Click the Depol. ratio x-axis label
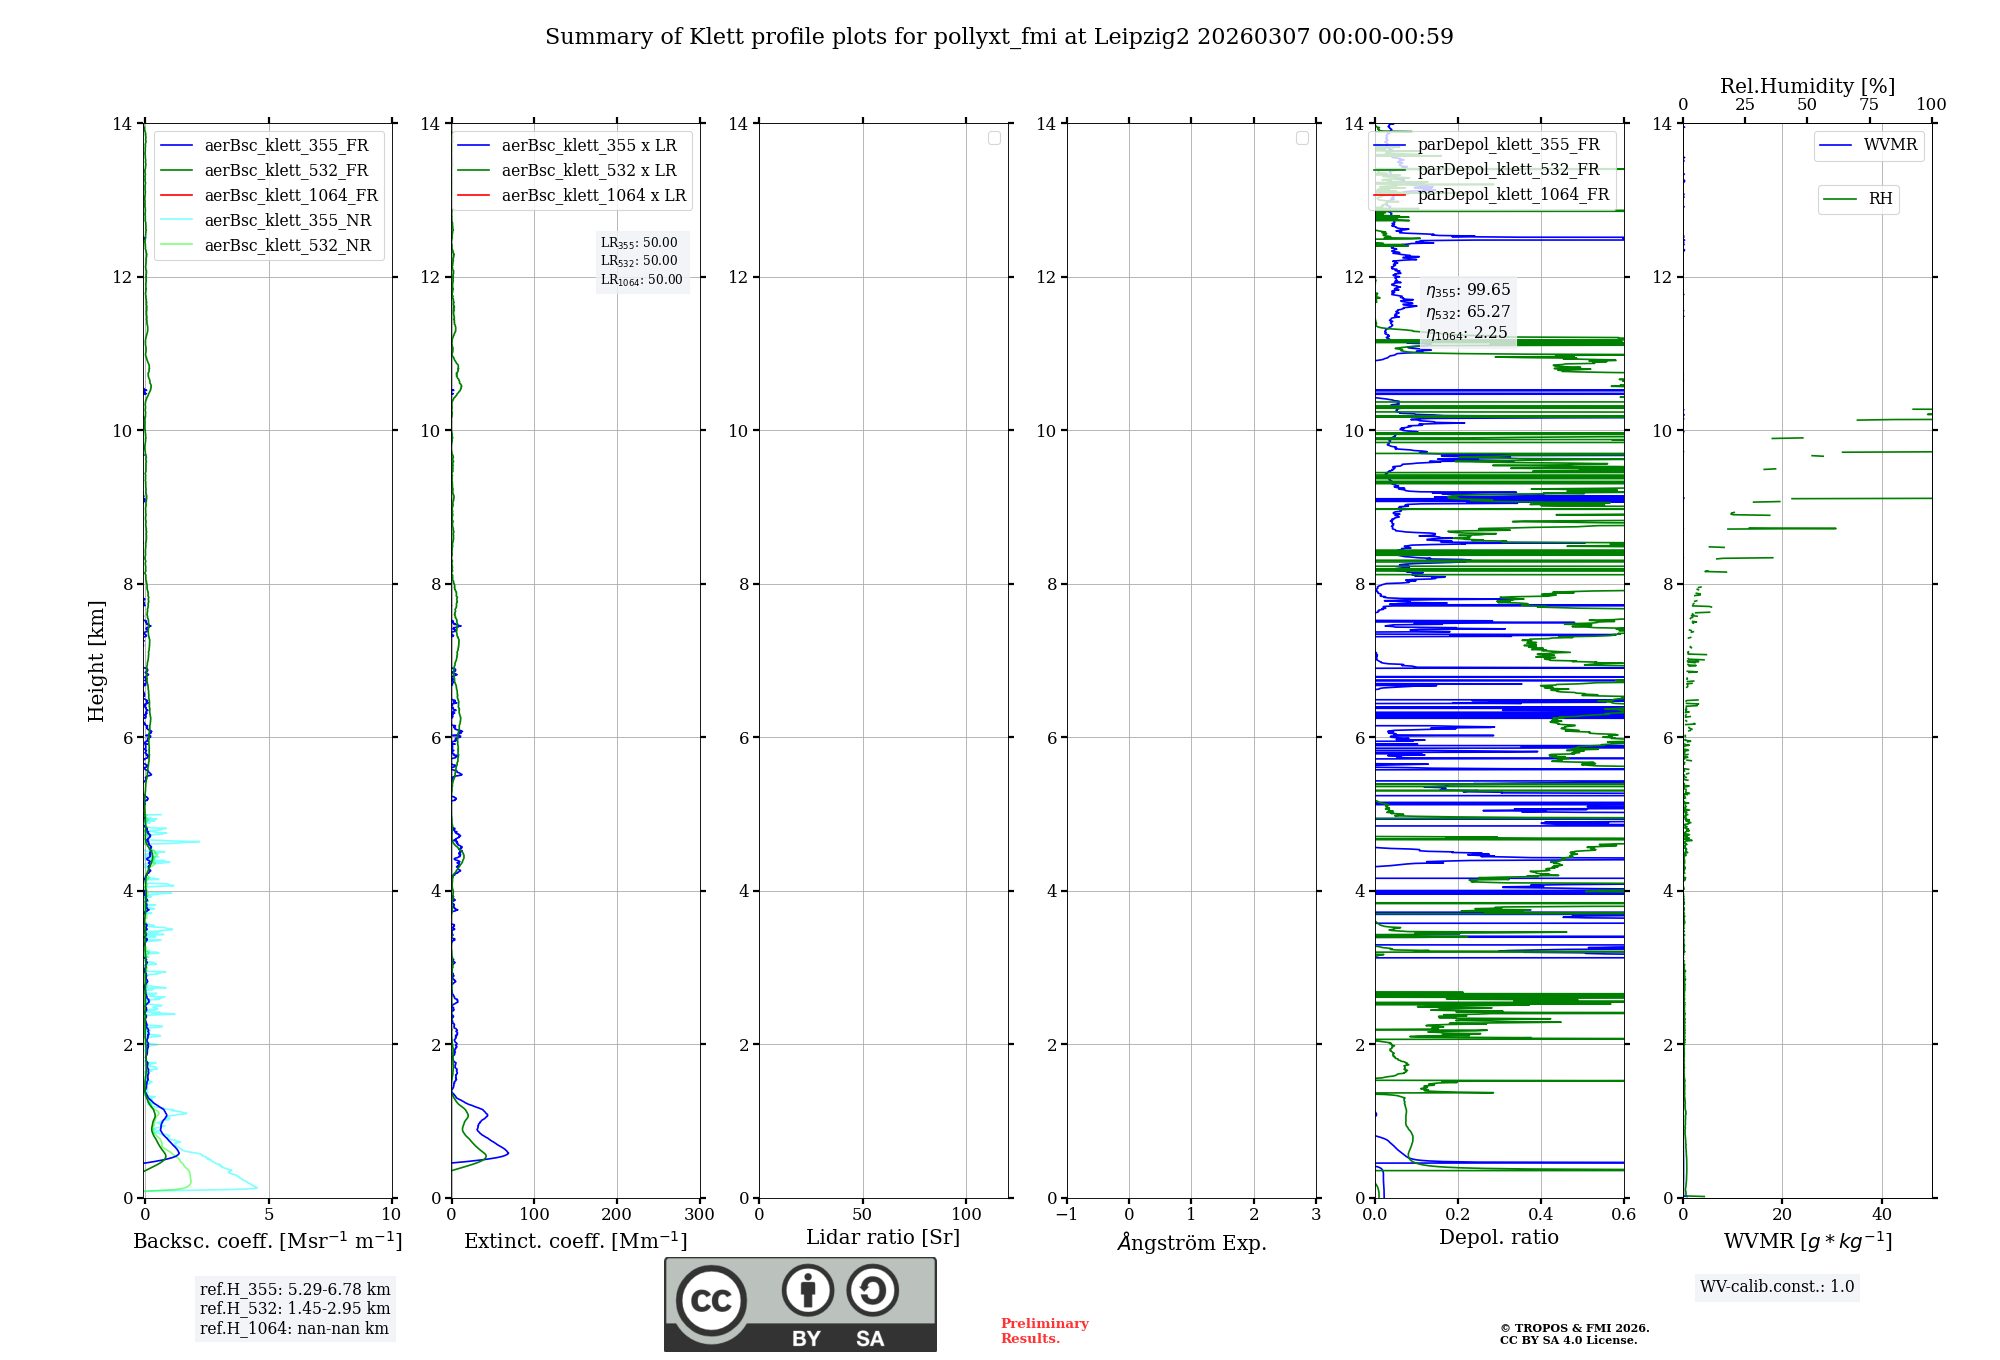The height and width of the screenshot is (1360, 2000). point(1498,1237)
